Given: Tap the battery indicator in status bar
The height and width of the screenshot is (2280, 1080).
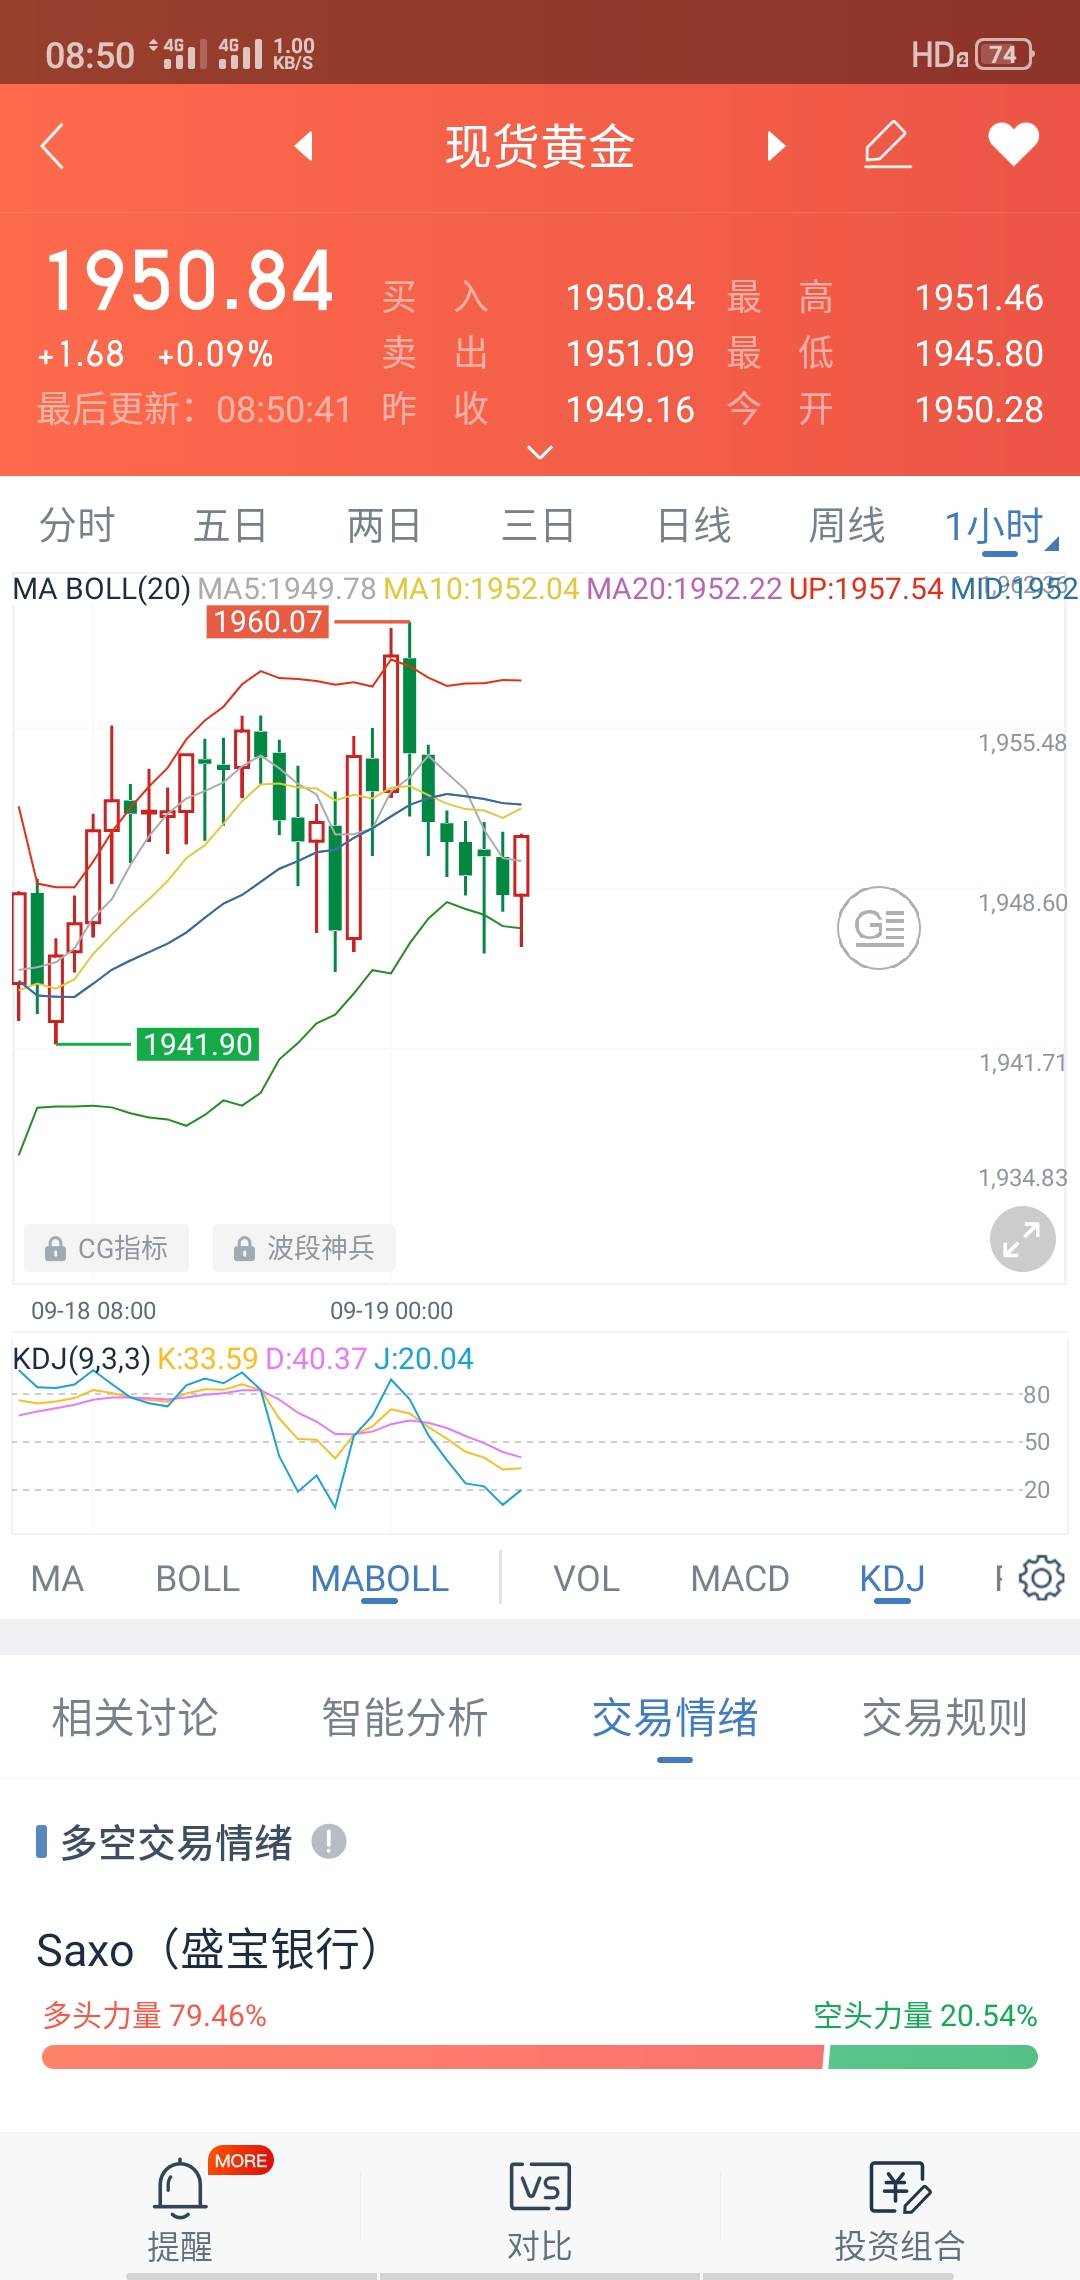Looking at the screenshot, I should [x=1004, y=54].
